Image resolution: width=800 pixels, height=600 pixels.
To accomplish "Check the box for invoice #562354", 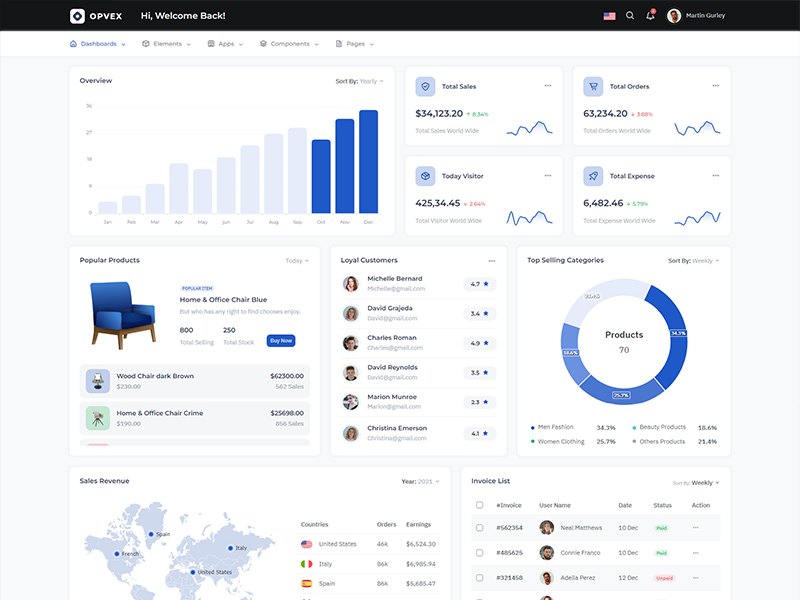I will (x=480, y=527).
